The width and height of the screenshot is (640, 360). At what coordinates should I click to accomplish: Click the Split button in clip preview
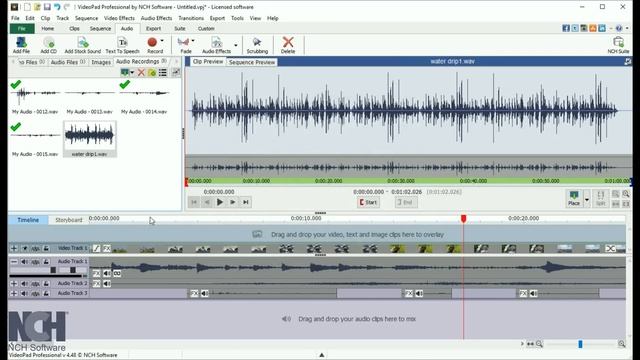coord(601,198)
